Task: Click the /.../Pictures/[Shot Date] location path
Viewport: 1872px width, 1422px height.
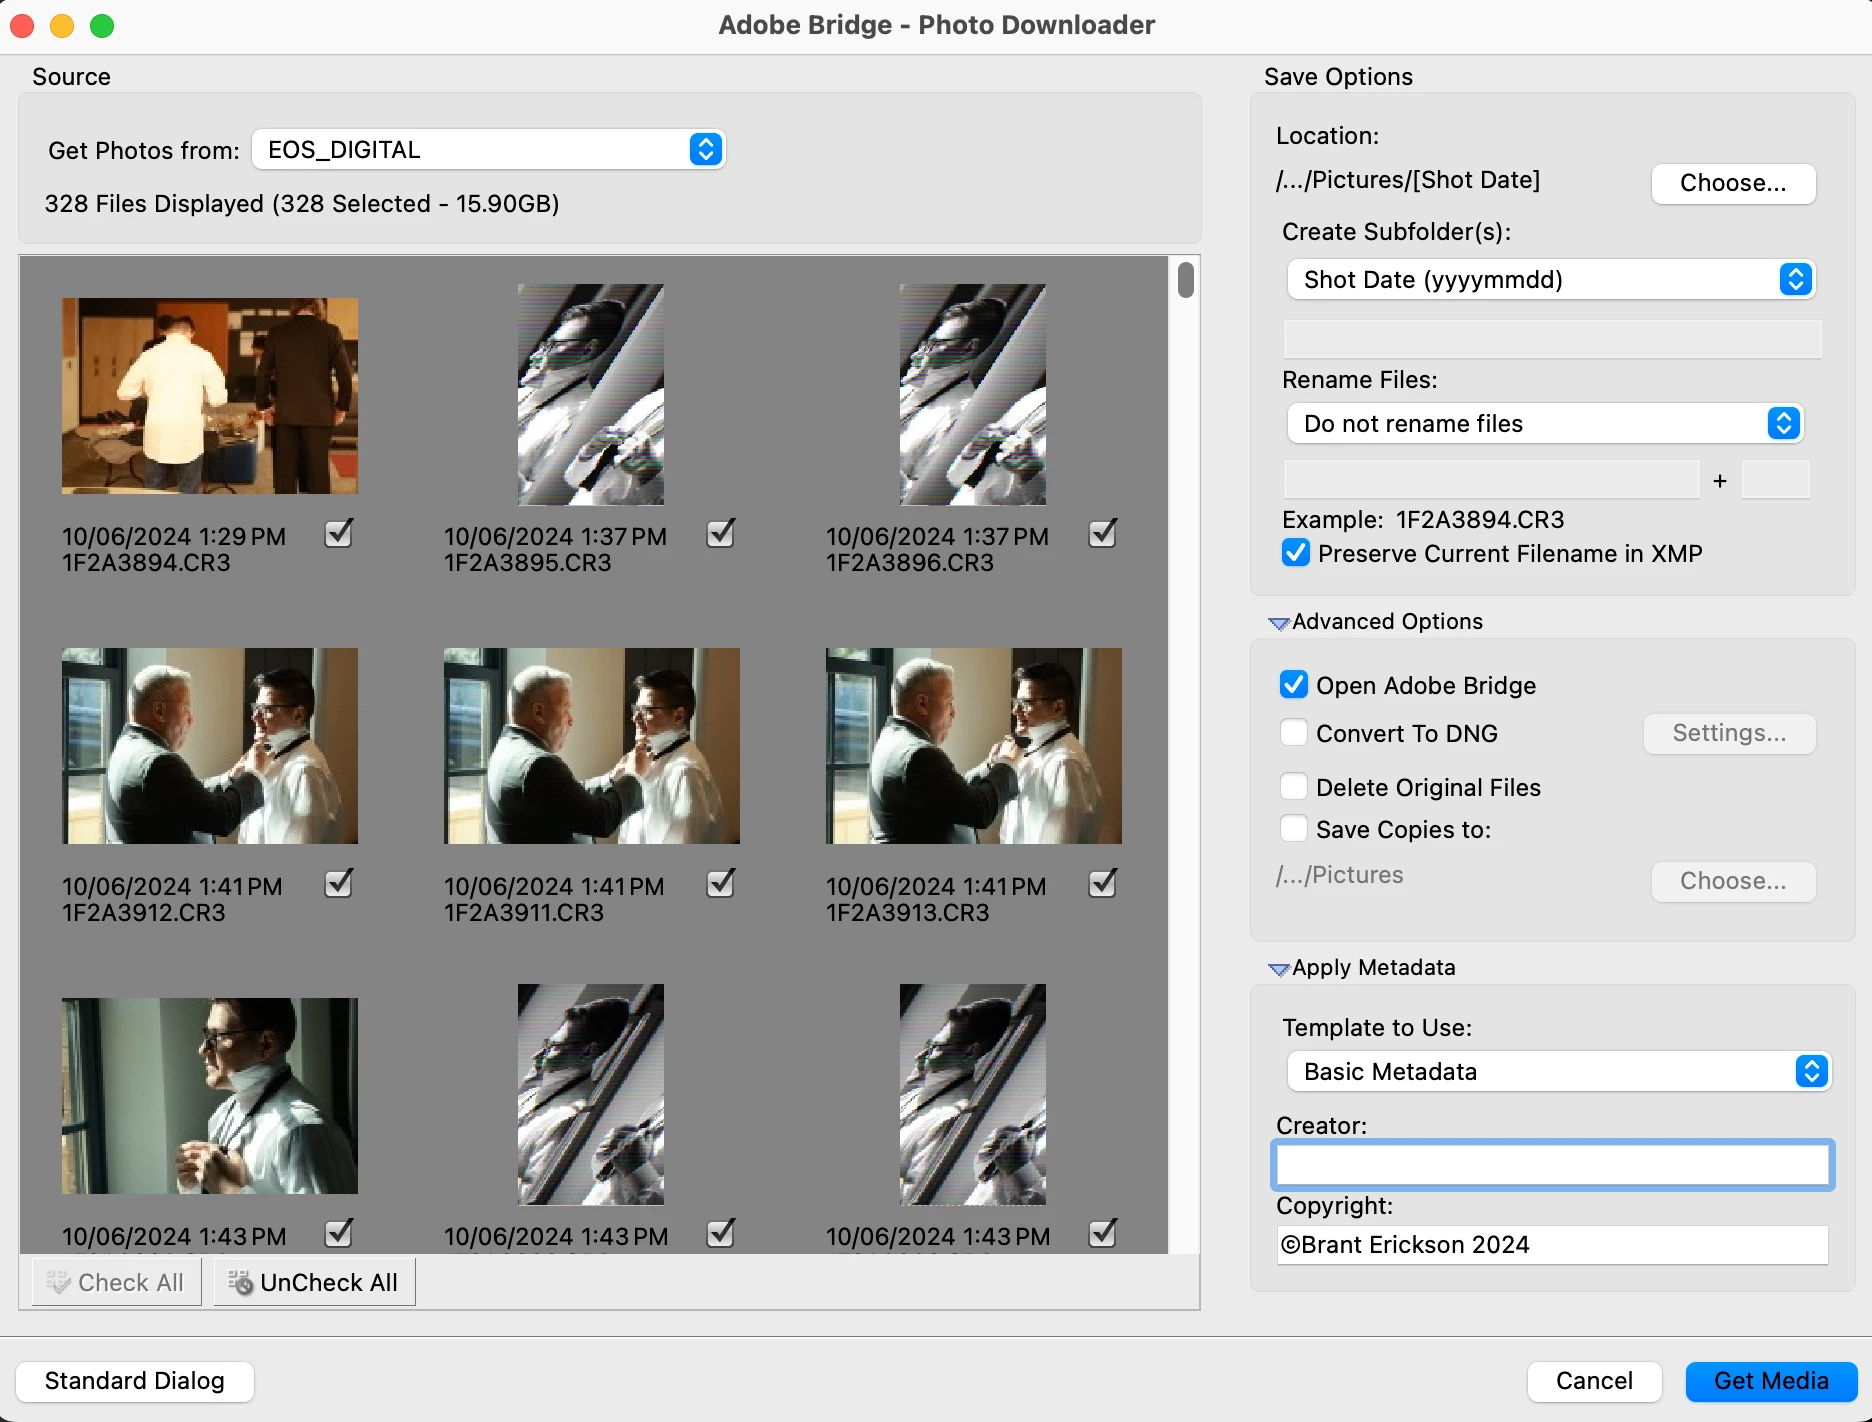Action: click(1408, 180)
